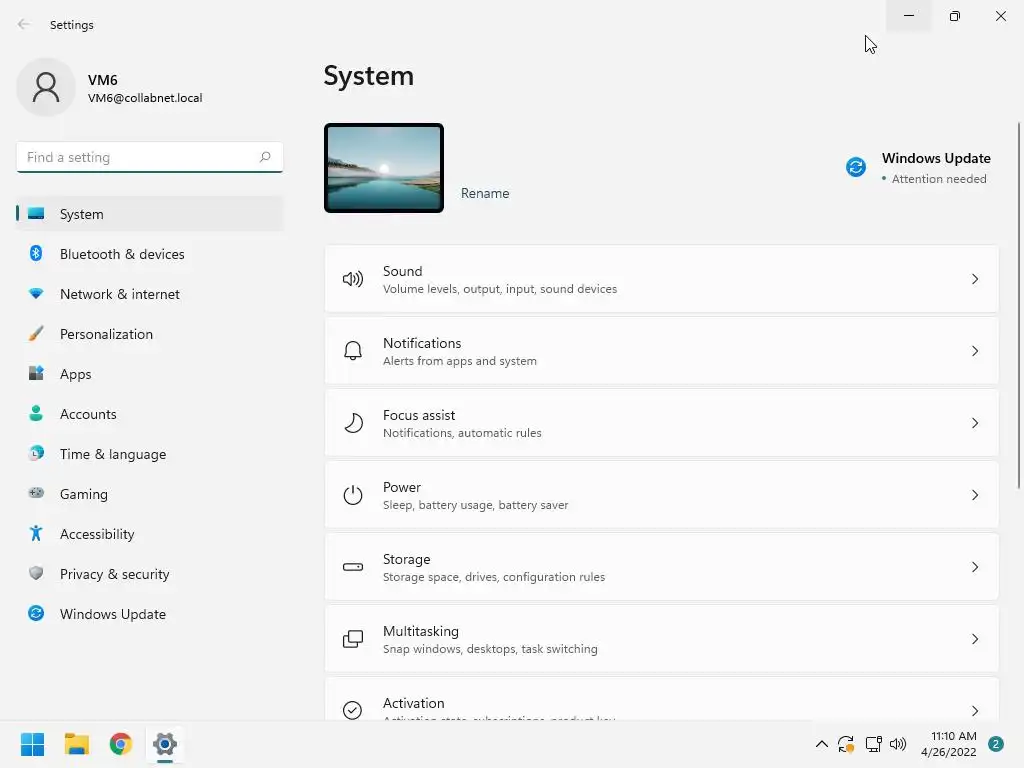Screen dimensions: 1024x768
Task: Click the Privacy & security shield icon
Action: (36, 573)
